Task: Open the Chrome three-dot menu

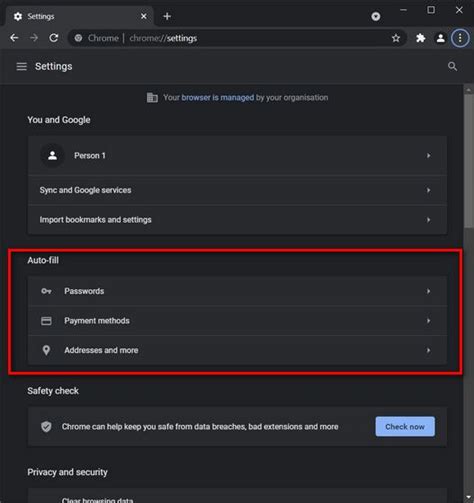Action: tap(460, 38)
